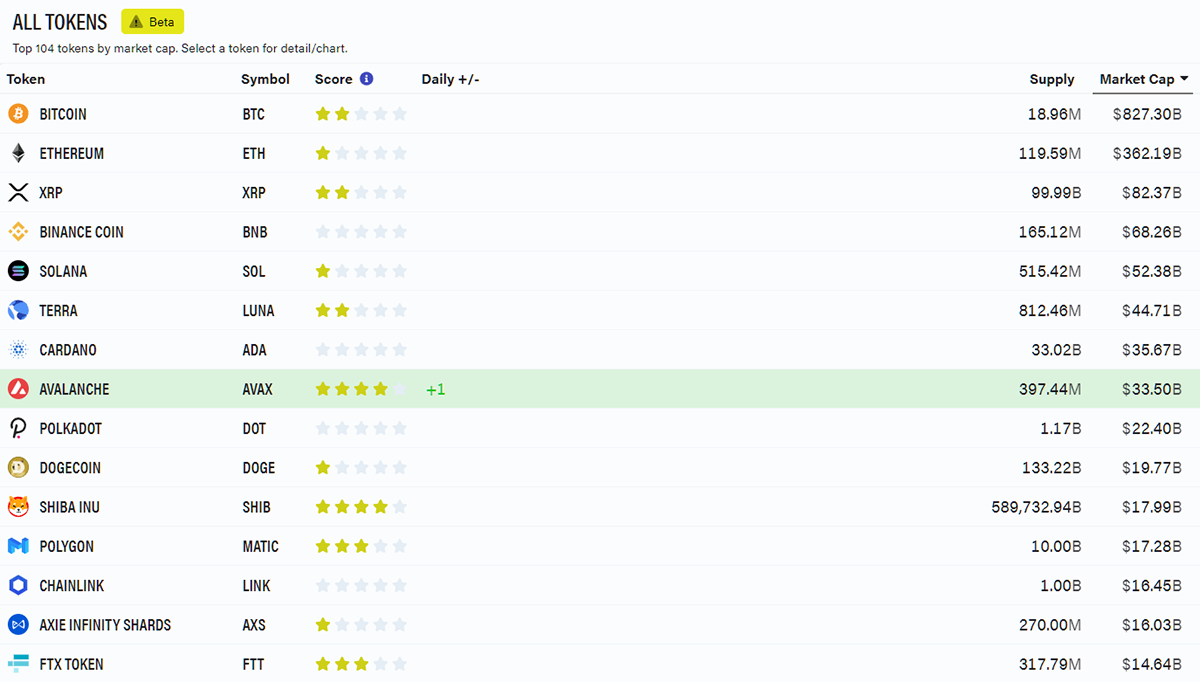
Task: Sort table by Supply column header
Action: 1052,79
